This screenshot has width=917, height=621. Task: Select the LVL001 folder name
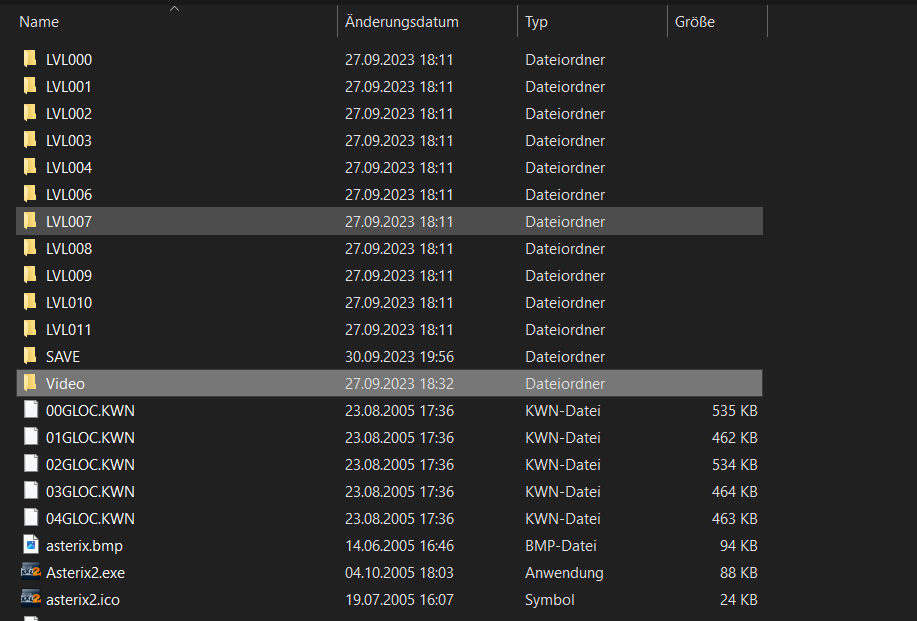tap(69, 87)
